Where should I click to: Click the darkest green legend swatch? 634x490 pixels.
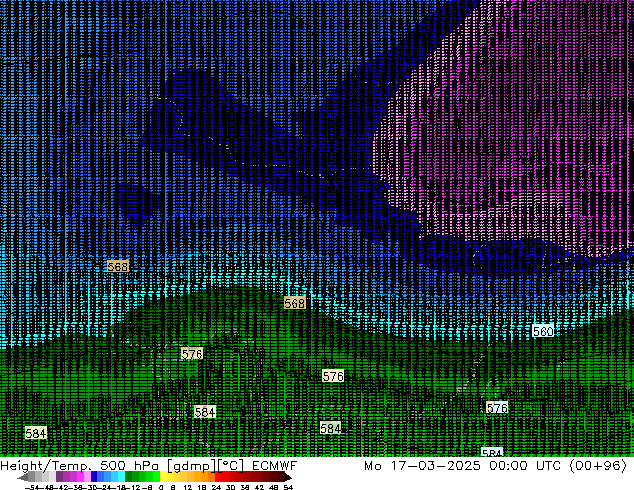(x=129, y=476)
